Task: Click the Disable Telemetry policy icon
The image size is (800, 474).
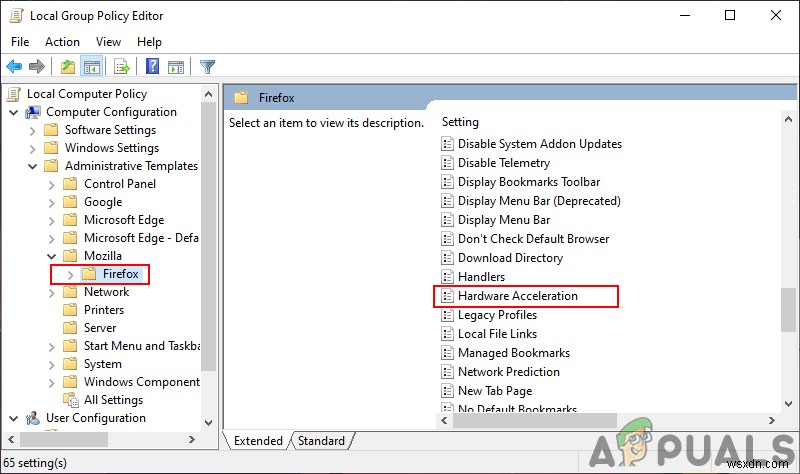Action: click(x=447, y=163)
